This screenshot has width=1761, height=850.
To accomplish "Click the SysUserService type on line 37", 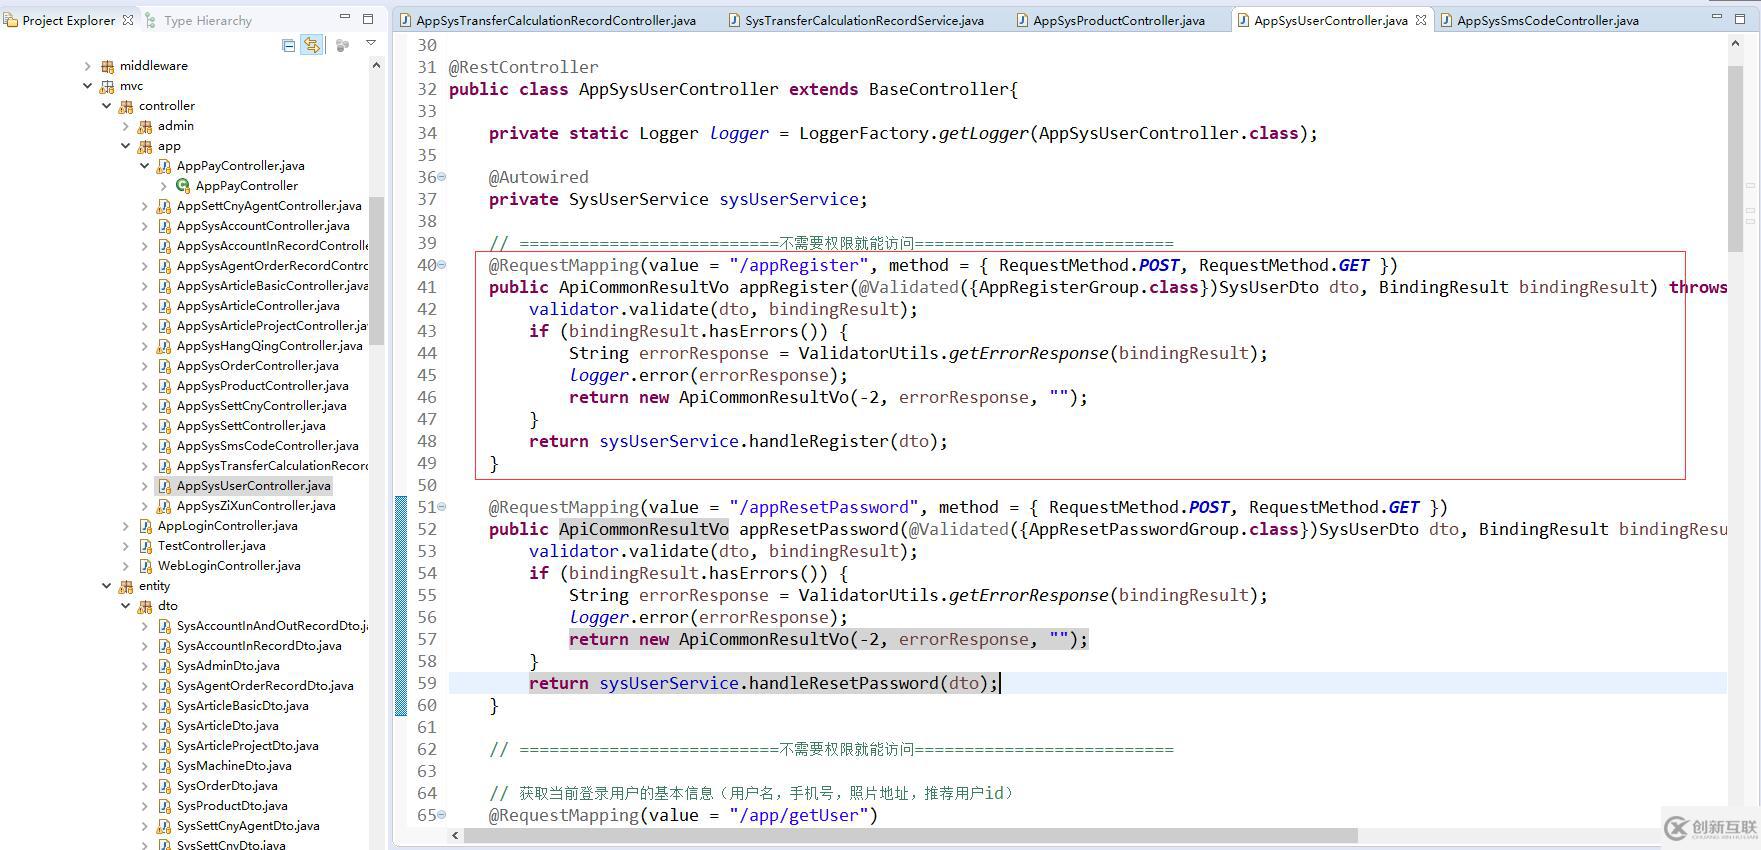I will point(638,199).
